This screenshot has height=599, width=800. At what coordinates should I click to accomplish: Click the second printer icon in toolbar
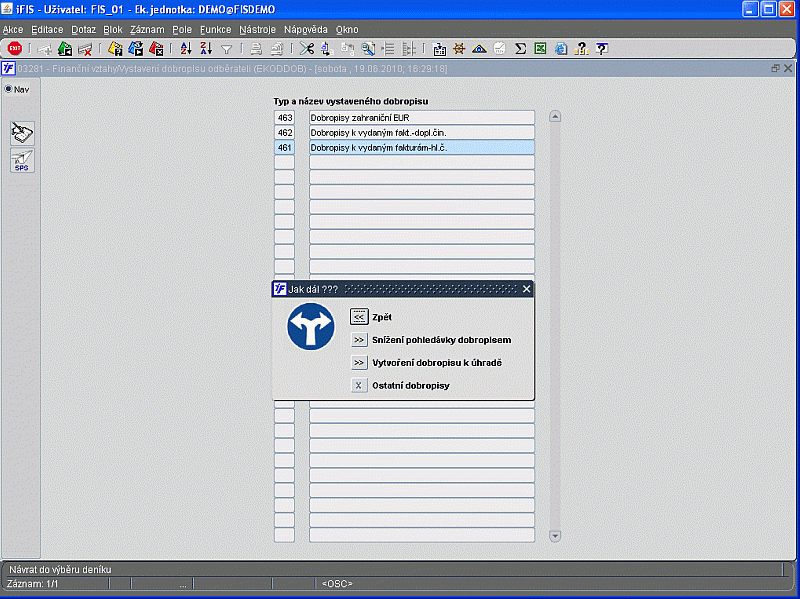(x=277, y=49)
